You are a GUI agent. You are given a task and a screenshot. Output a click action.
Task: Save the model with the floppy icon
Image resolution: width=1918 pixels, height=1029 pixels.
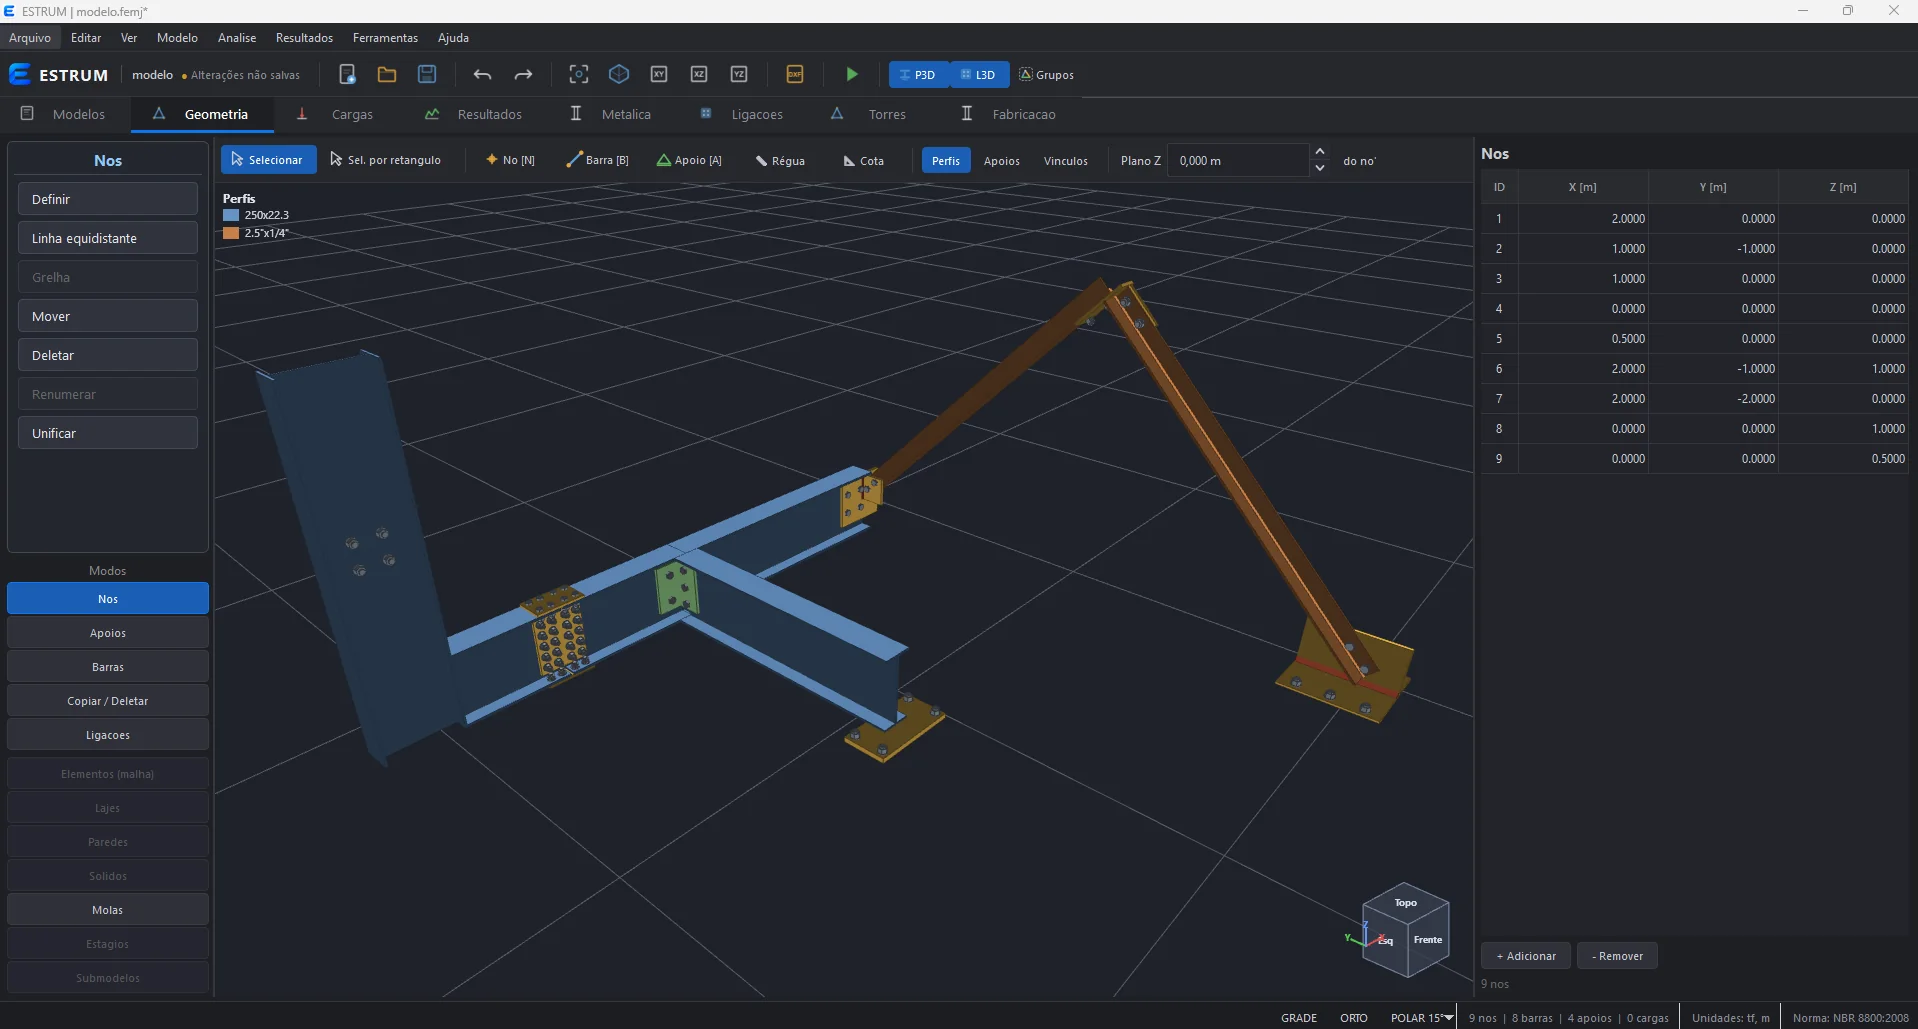(427, 74)
